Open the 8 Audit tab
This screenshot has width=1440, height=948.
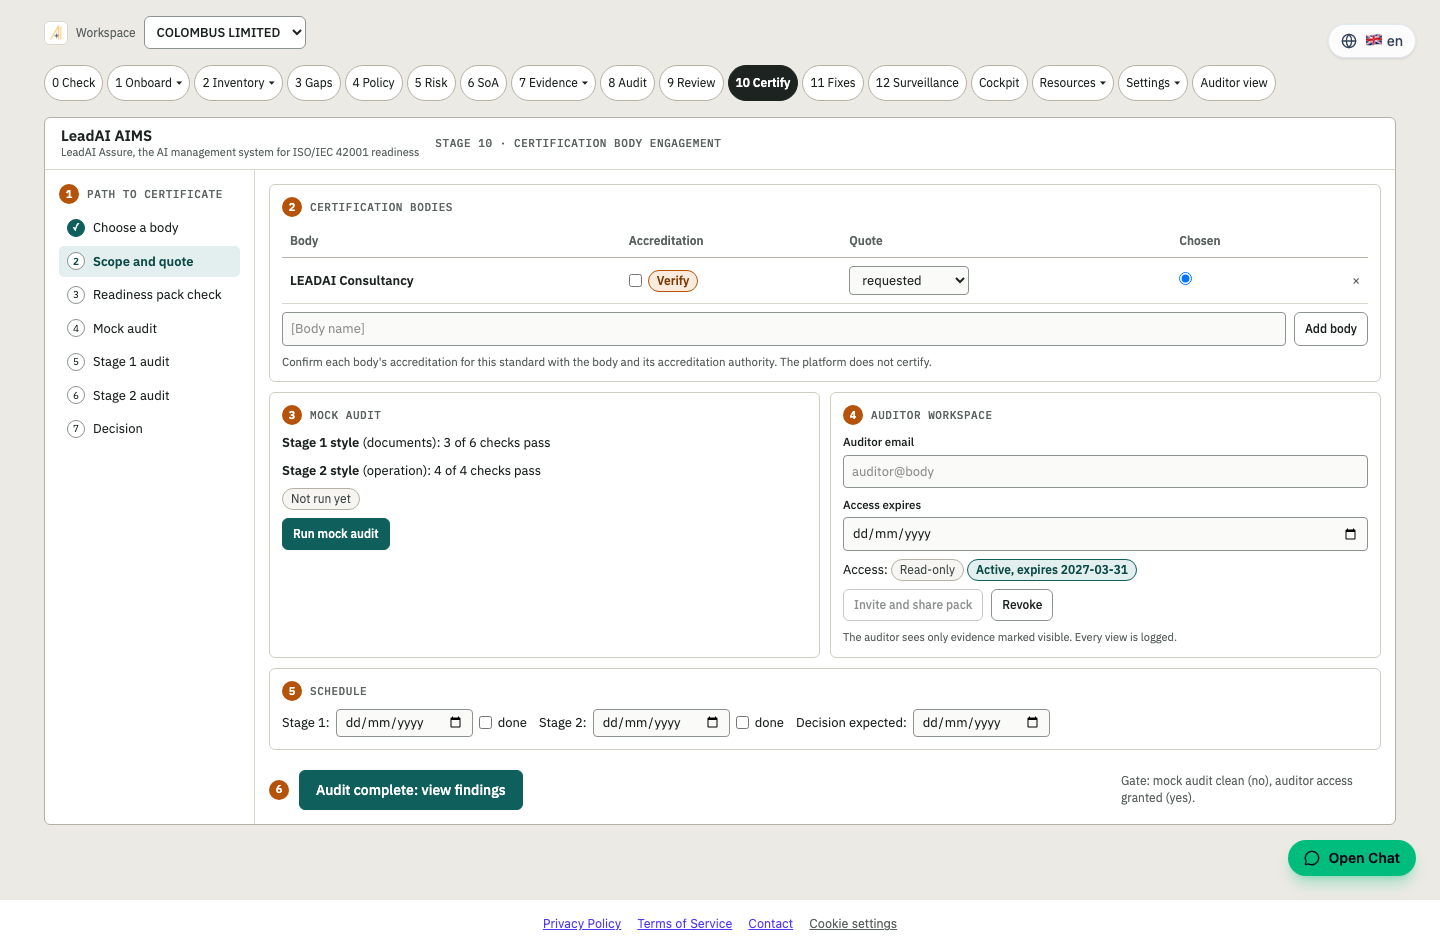point(628,83)
